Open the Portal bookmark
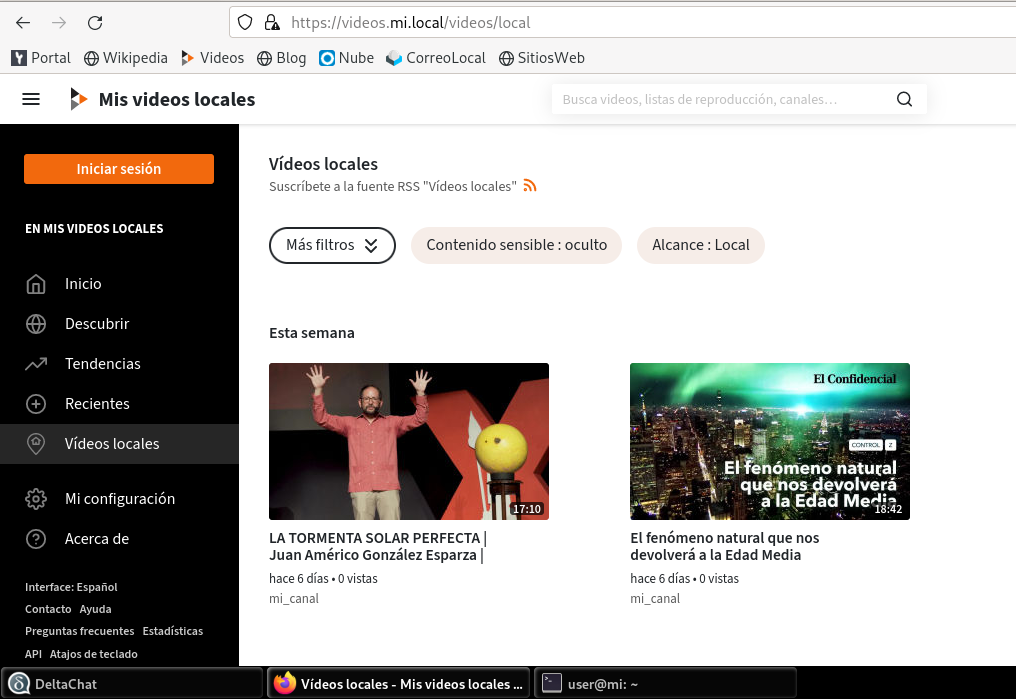The width and height of the screenshot is (1016, 699). click(41, 58)
